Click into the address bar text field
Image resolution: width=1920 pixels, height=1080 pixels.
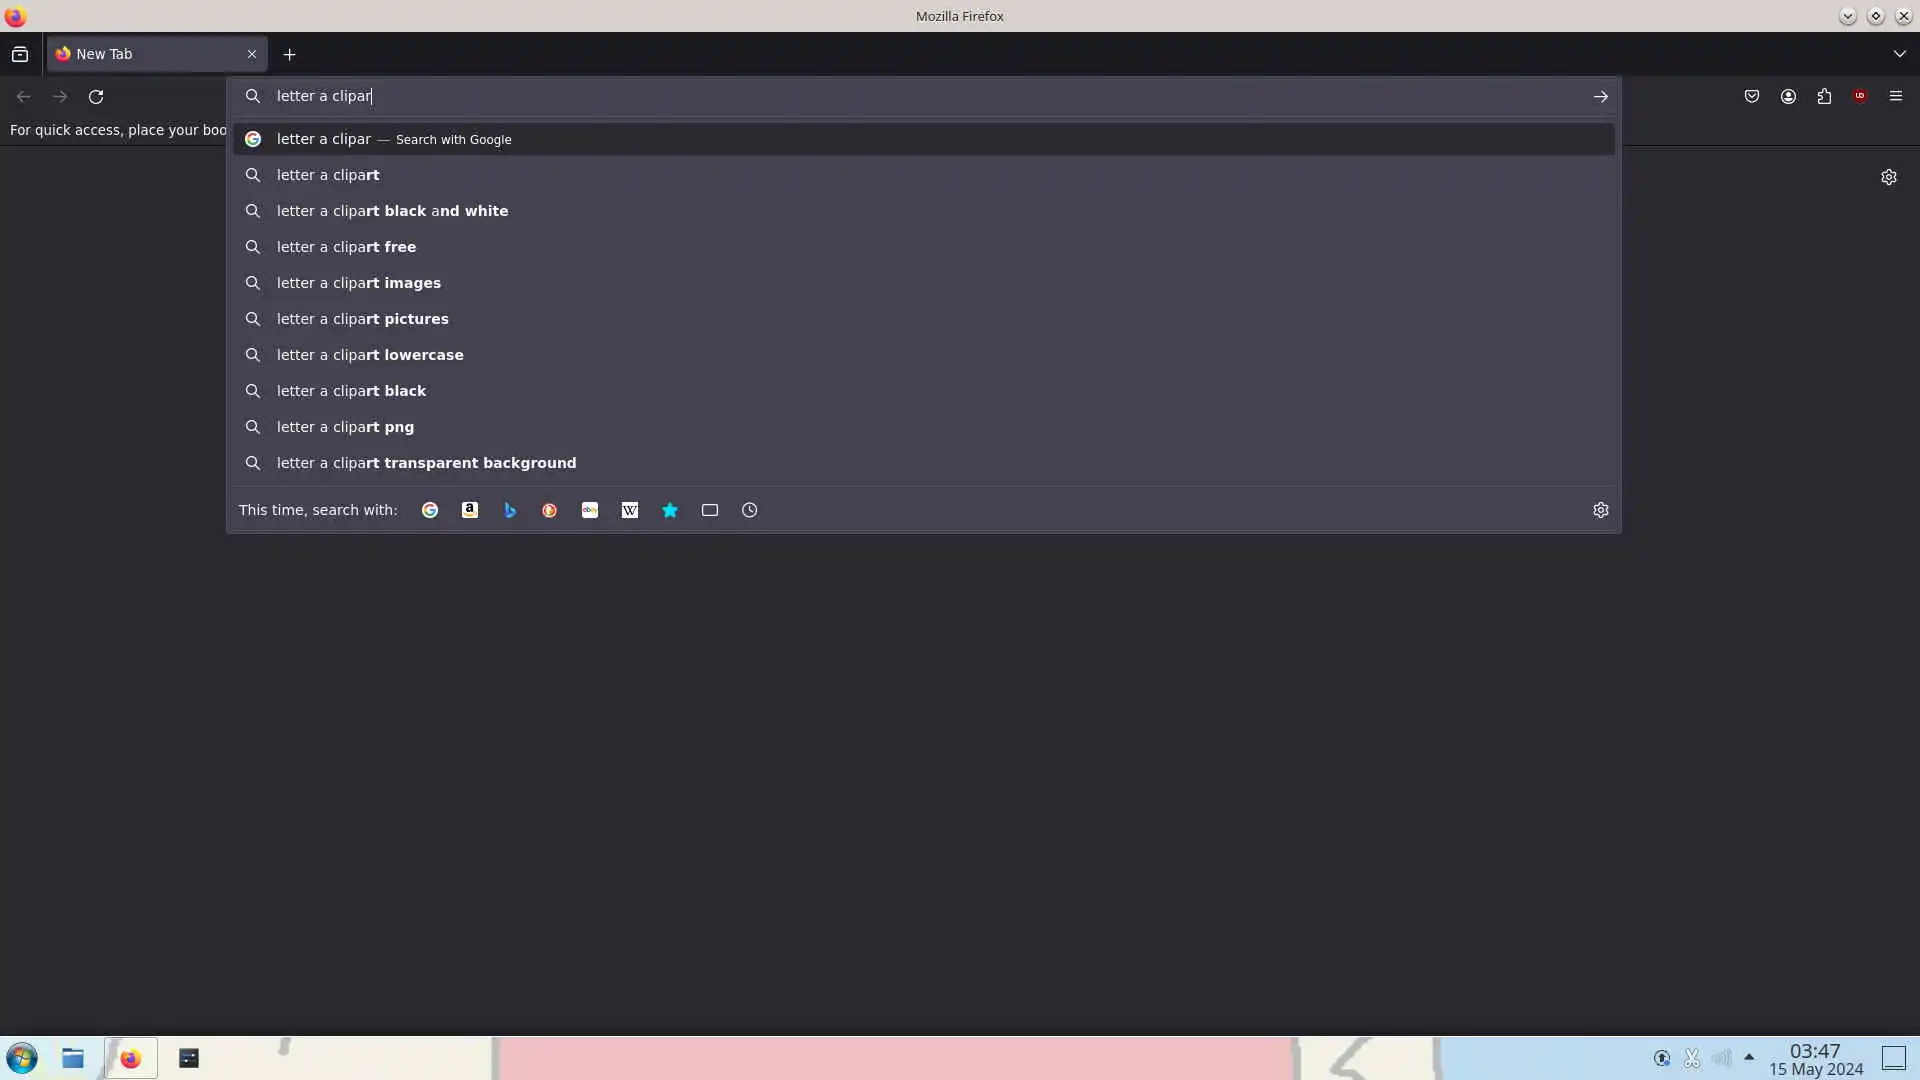click(x=900, y=96)
